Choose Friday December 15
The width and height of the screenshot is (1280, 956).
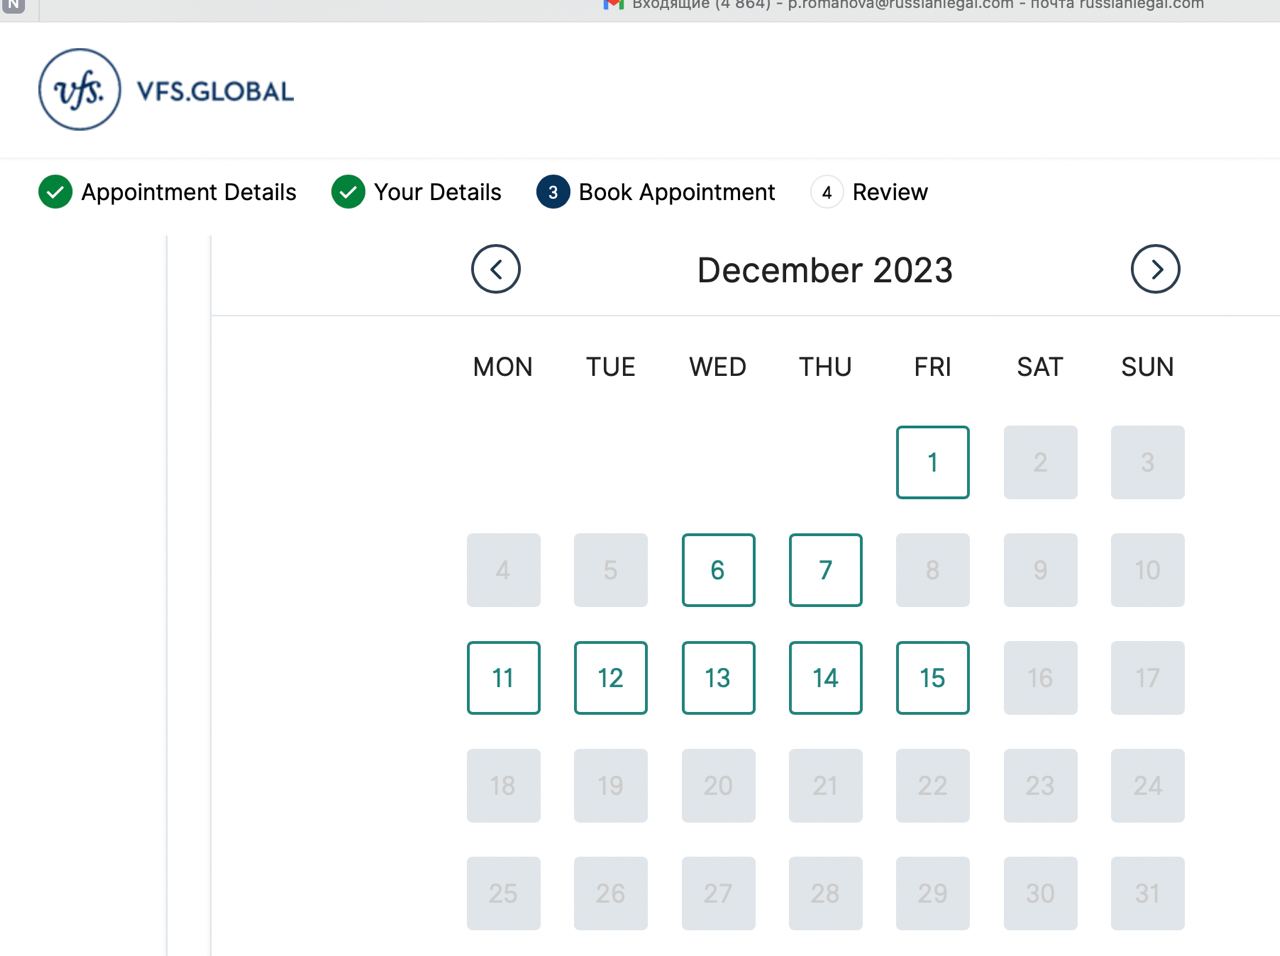tap(932, 678)
